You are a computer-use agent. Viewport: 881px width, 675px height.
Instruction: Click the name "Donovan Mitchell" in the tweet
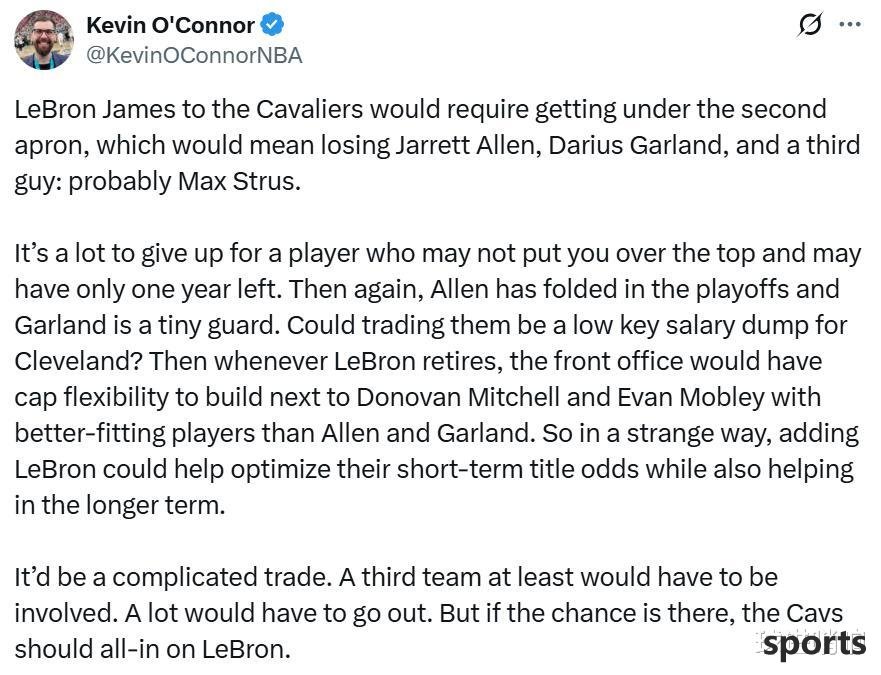click(458, 397)
